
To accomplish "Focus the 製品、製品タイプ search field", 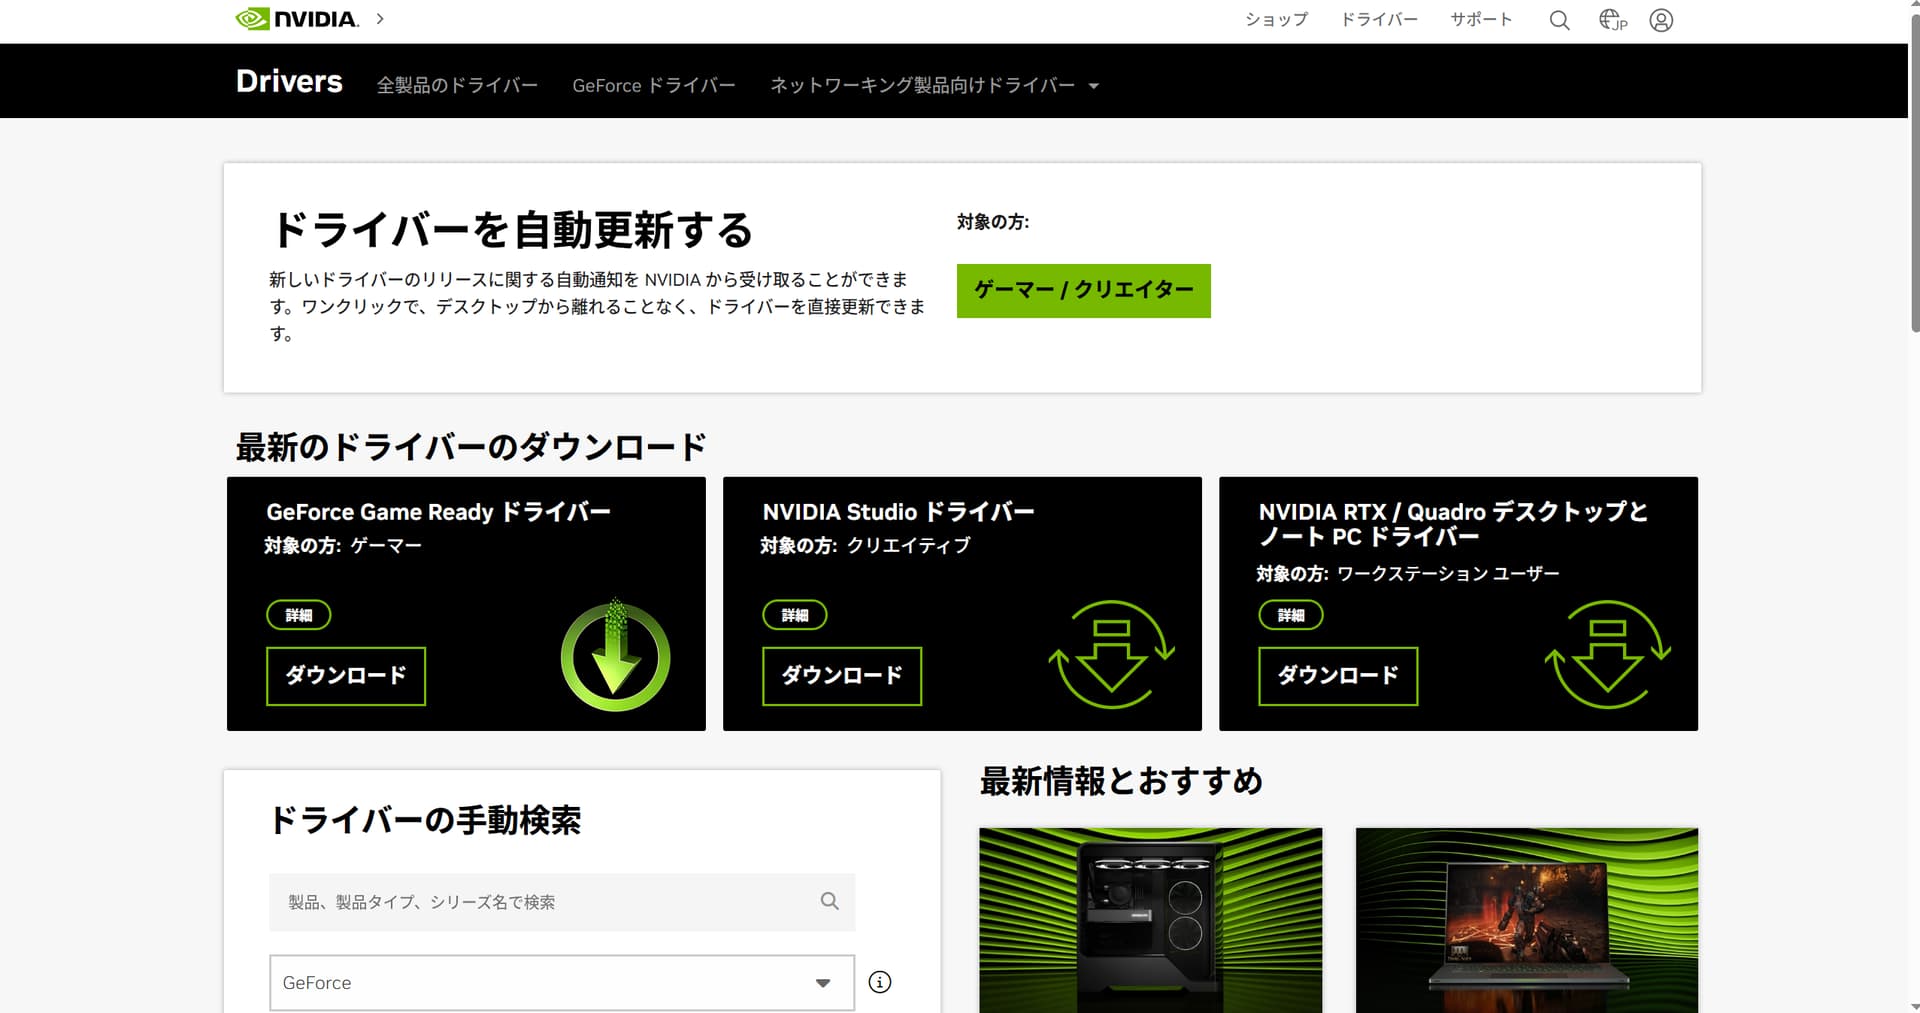I will click(562, 902).
